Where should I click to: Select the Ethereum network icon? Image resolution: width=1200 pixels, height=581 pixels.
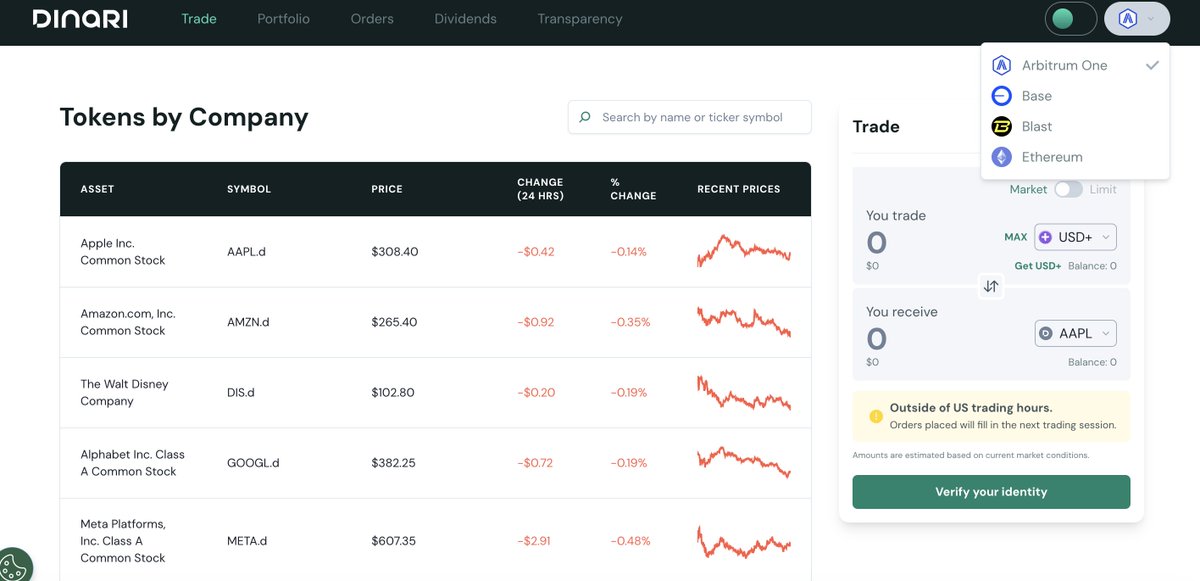(x=1001, y=157)
